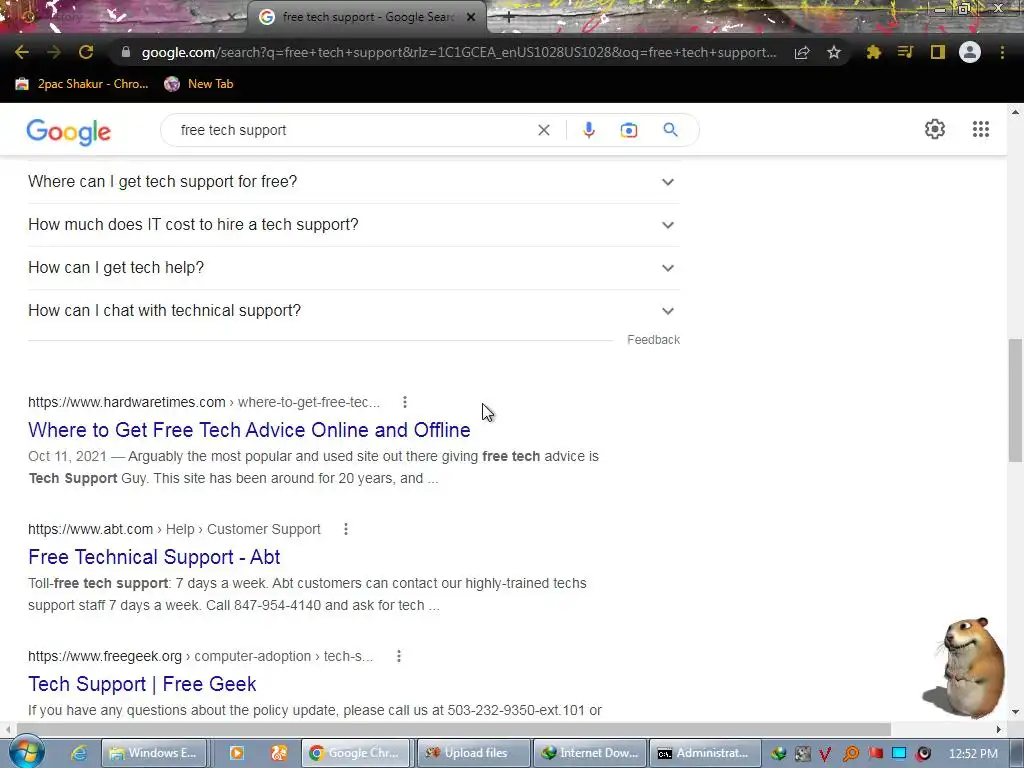This screenshot has height=768, width=1024.
Task: Open 'Free Technical Support - Abt' result
Action: pos(154,556)
